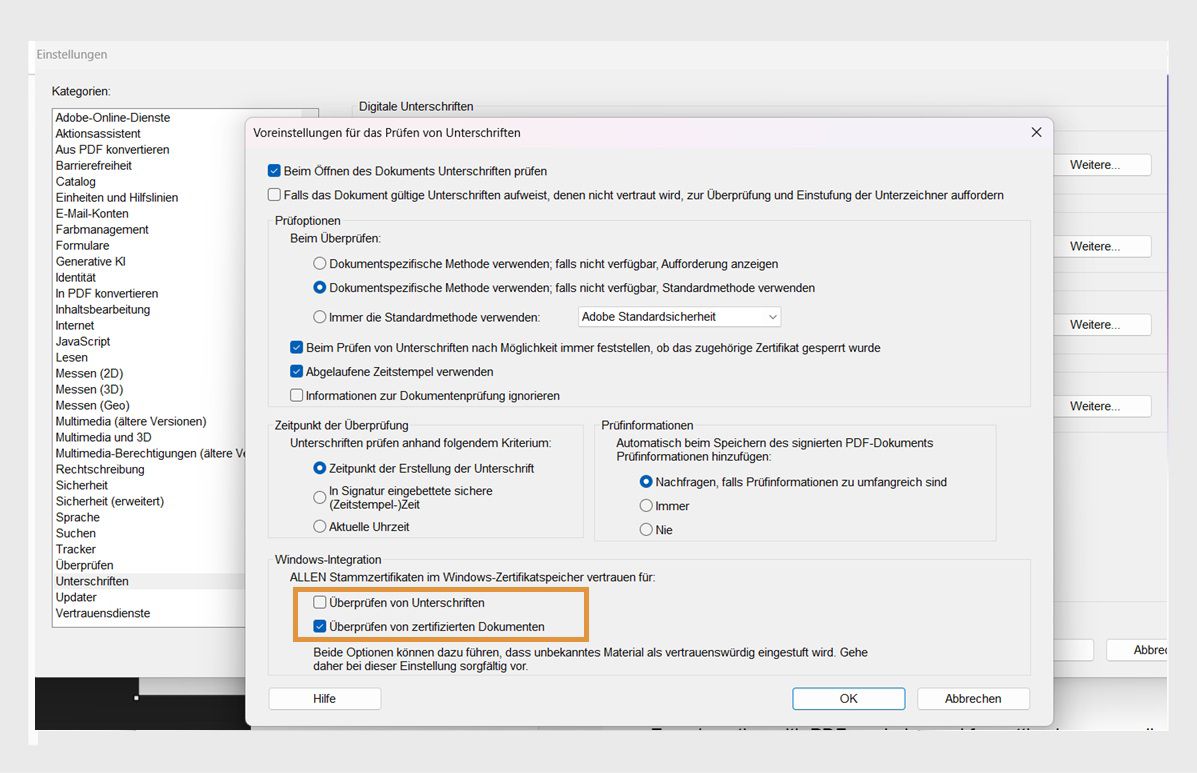Screen dimensions: 1197x773
Task: Toggle 'Abgelaufene Zeitstempel verwenden'
Action: coord(297,371)
